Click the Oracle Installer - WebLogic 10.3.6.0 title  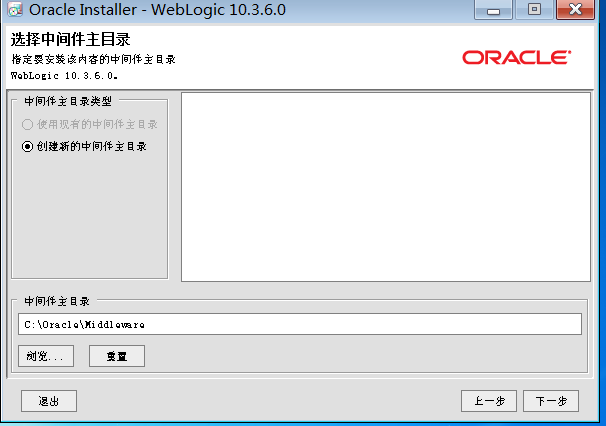[x=157, y=10]
